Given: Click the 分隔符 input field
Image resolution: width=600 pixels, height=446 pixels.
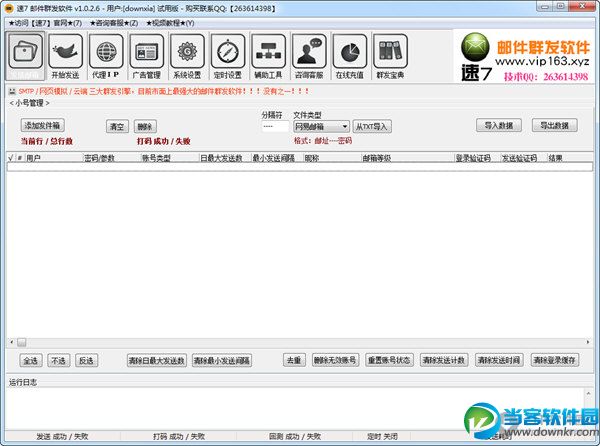Looking at the screenshot, I should (x=275, y=126).
